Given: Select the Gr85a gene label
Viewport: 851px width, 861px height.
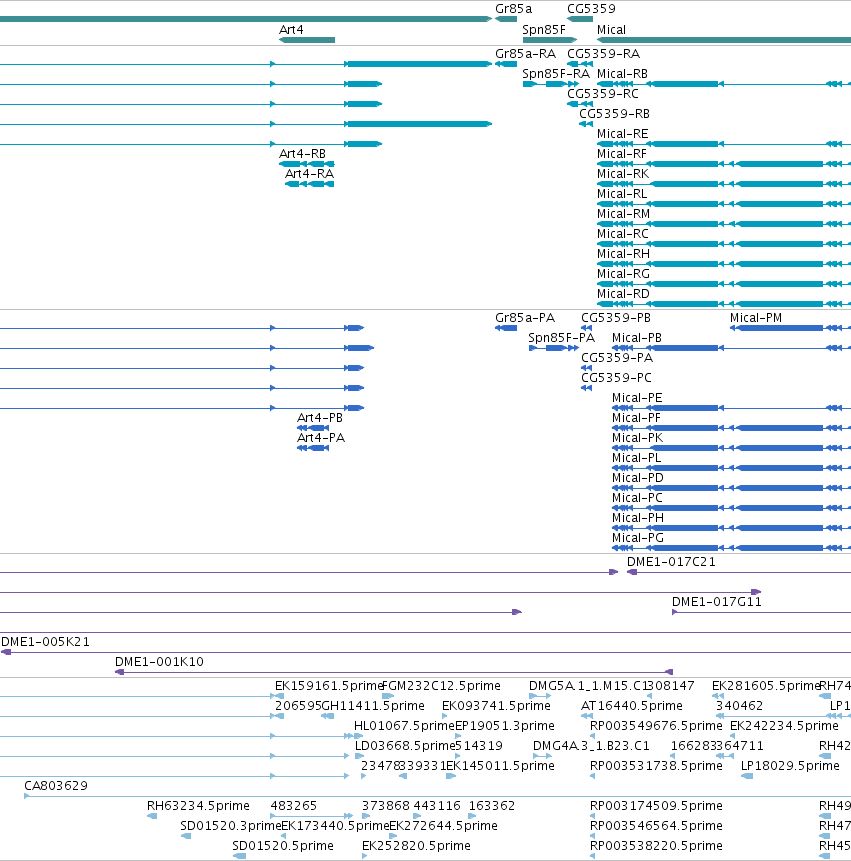Looking at the screenshot, I should (513, 9).
